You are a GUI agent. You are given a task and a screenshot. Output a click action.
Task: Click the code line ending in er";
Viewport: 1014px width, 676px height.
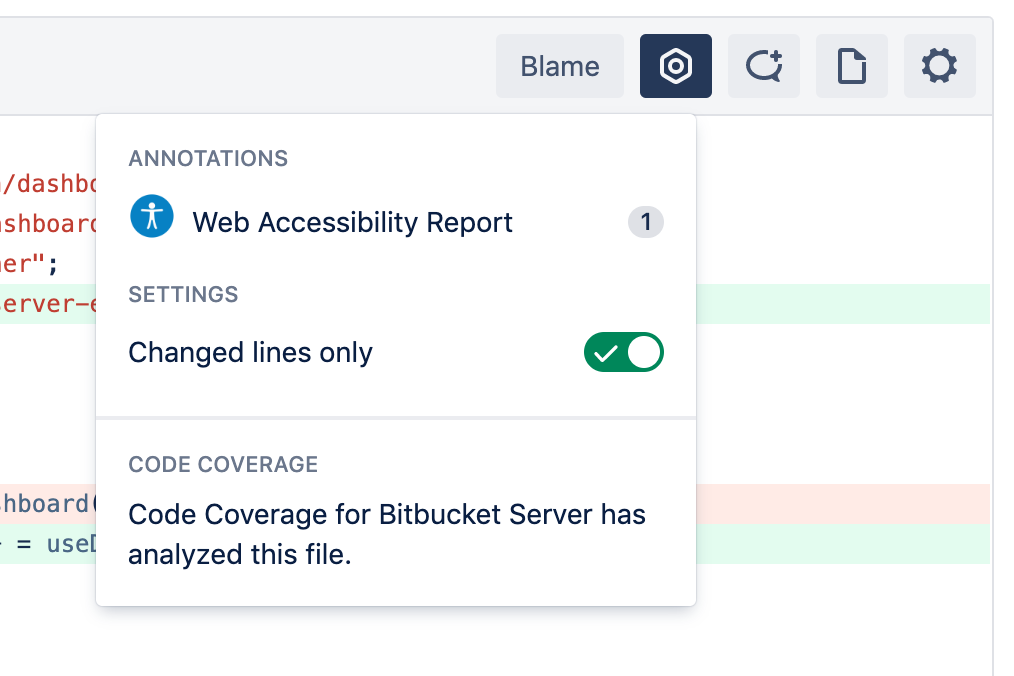[x=30, y=264]
